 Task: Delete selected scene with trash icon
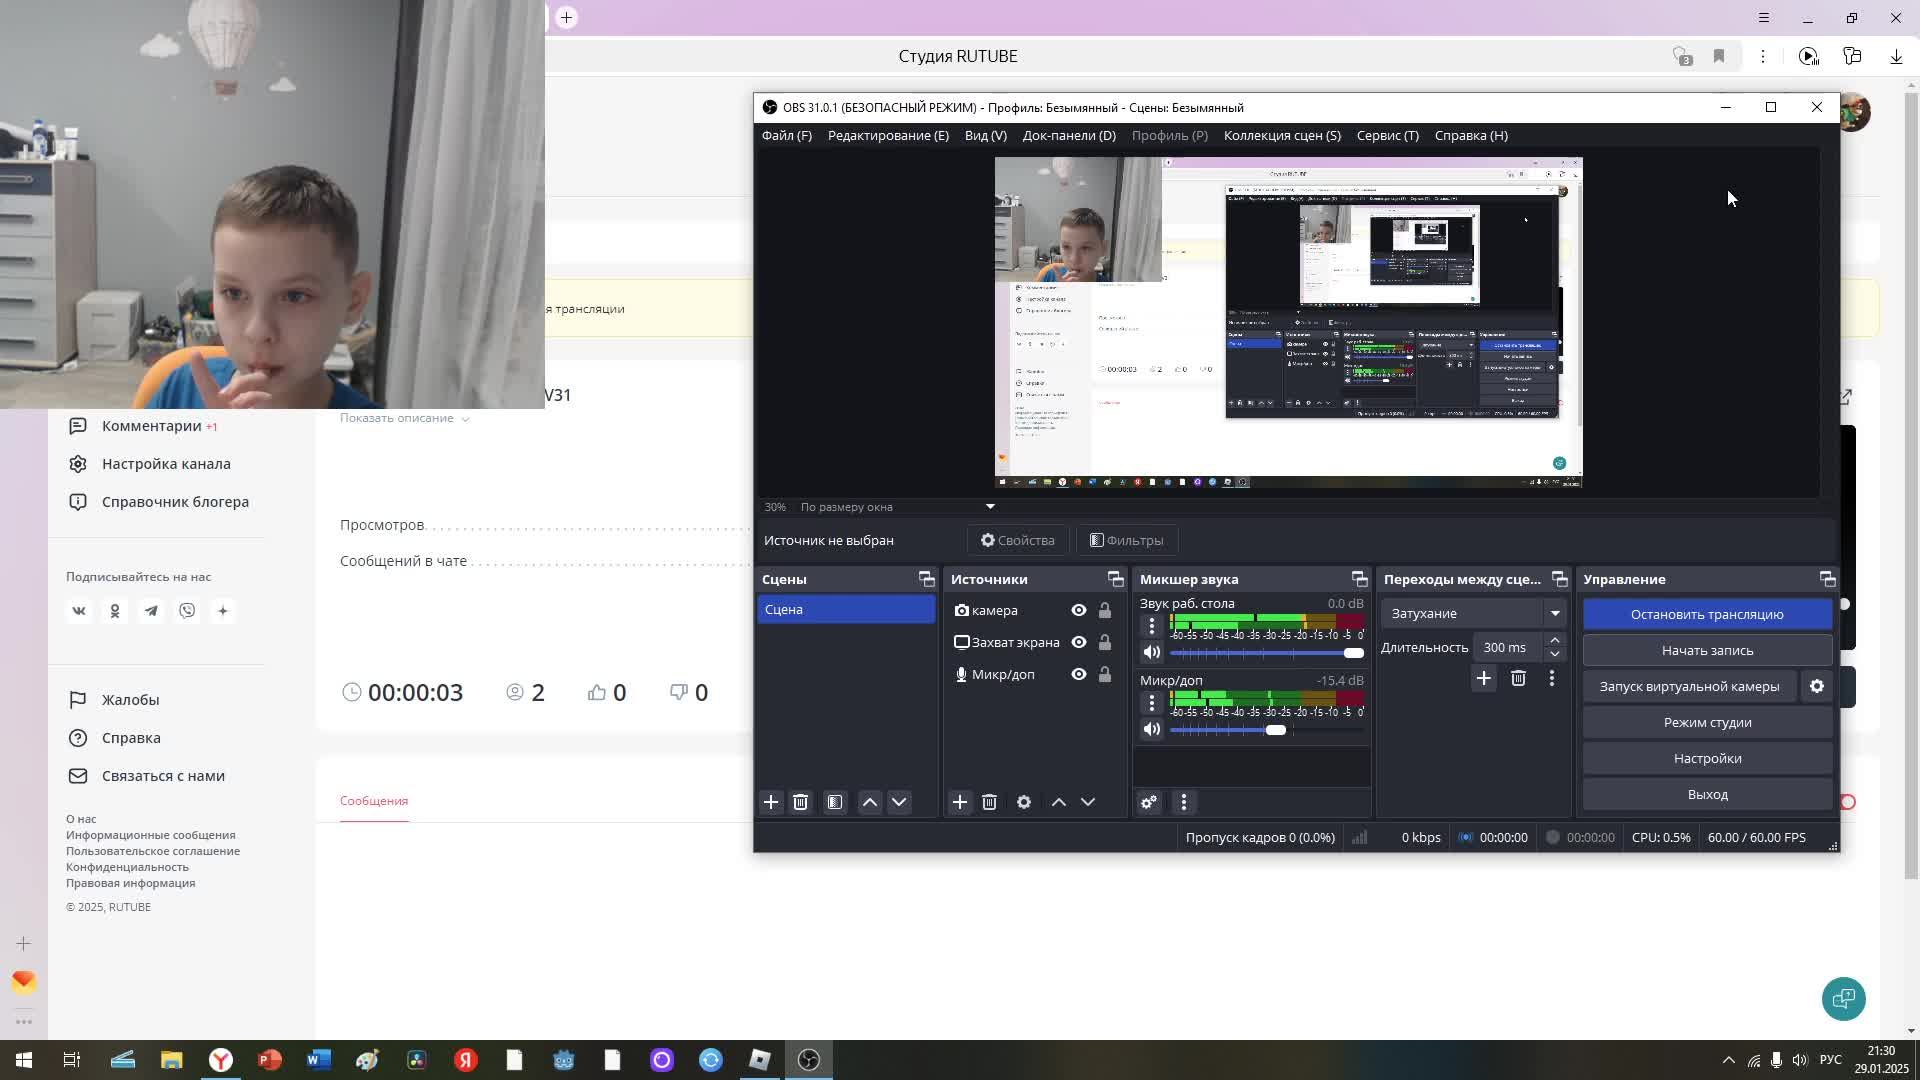[x=800, y=802]
